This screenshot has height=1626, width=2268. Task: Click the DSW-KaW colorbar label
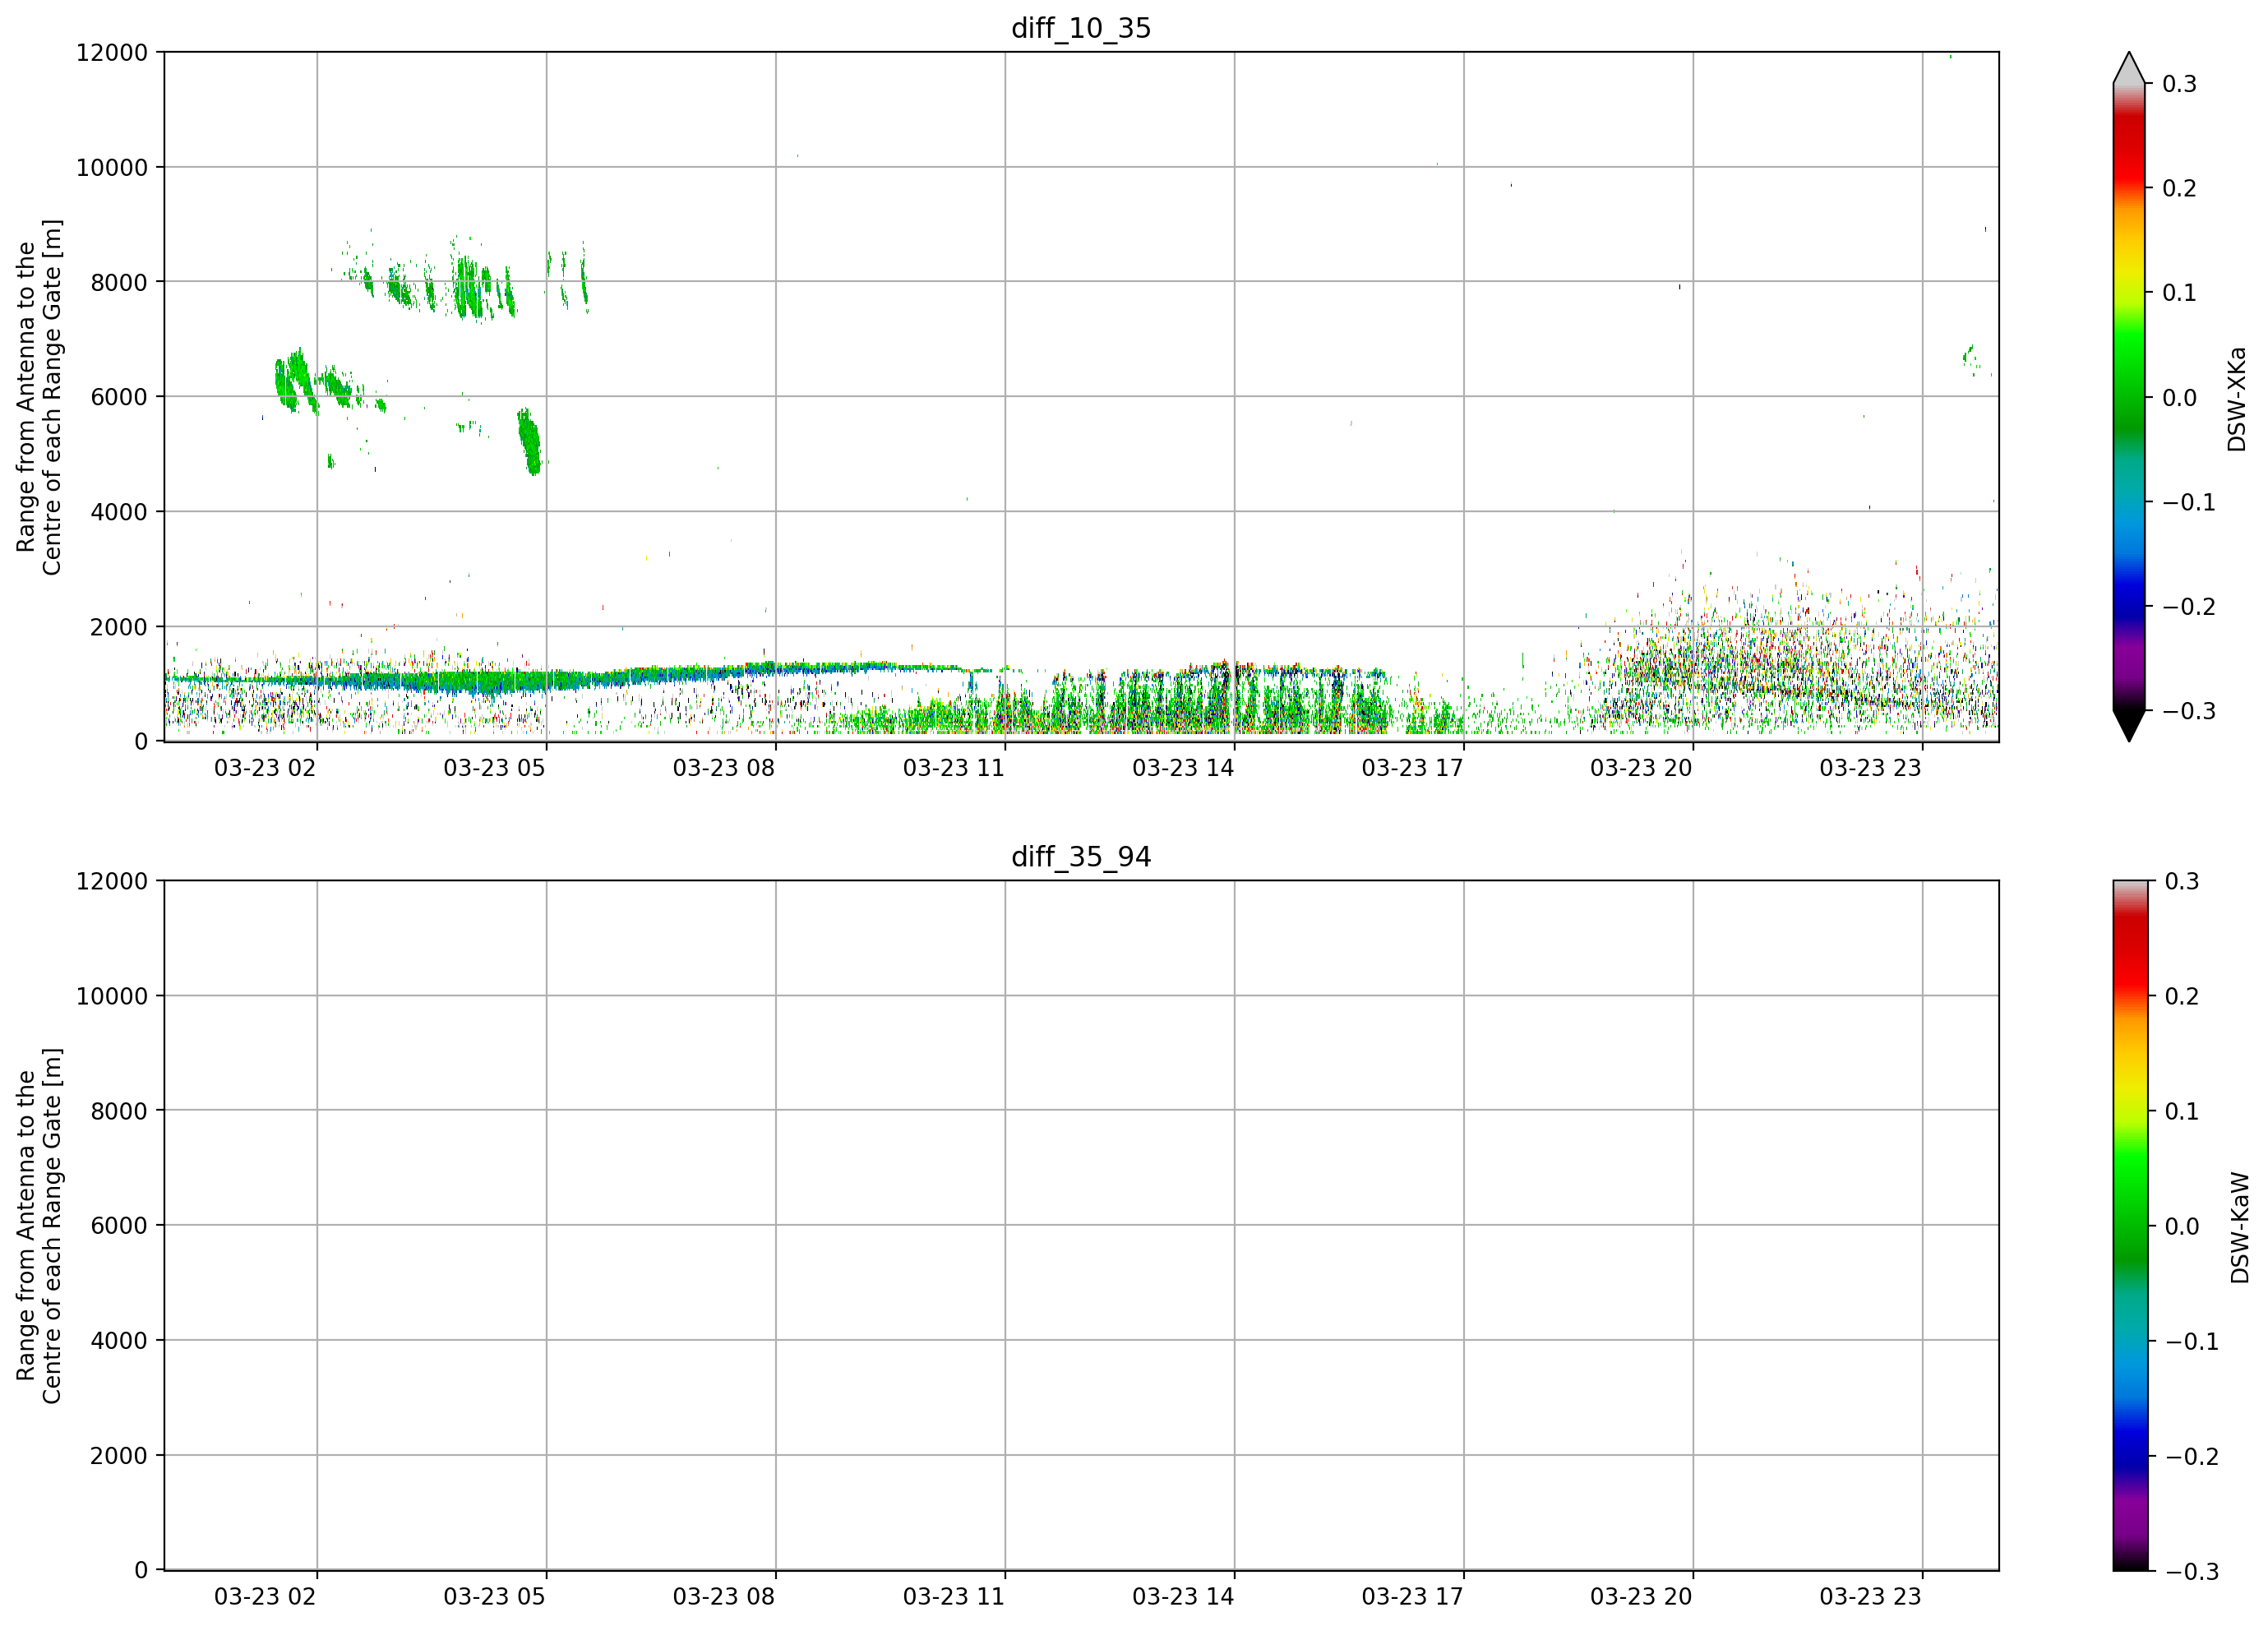point(2240,1228)
